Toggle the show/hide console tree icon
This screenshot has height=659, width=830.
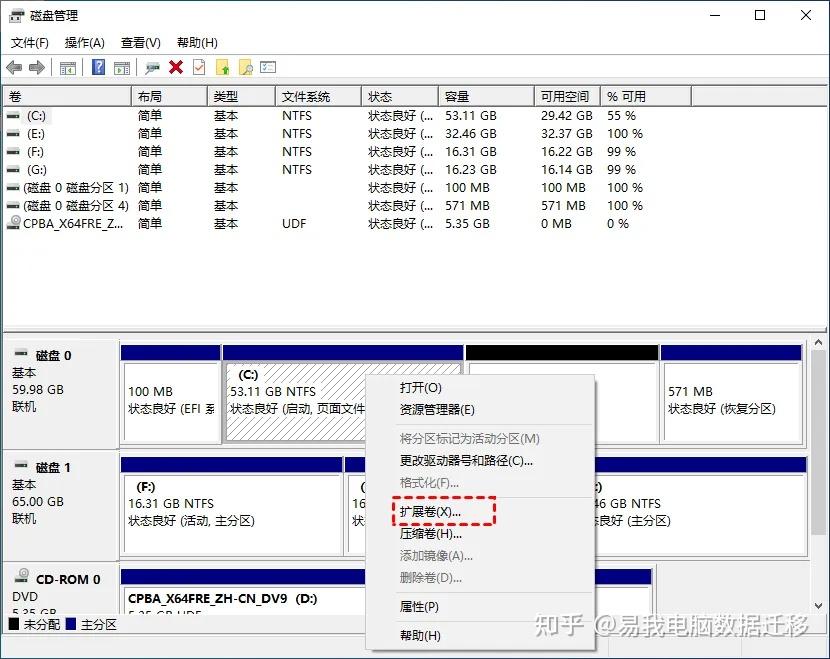point(67,67)
